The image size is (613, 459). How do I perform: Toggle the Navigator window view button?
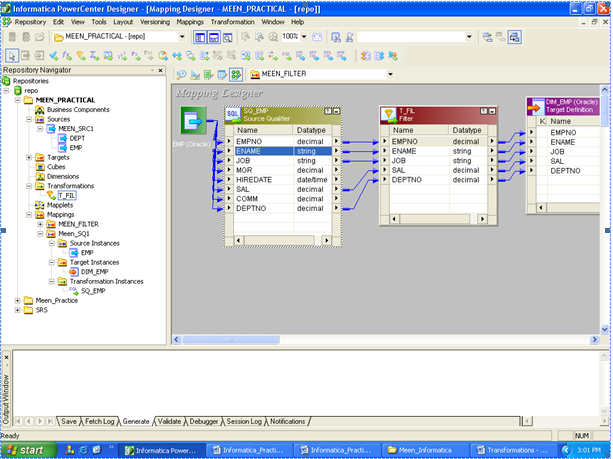pos(200,37)
